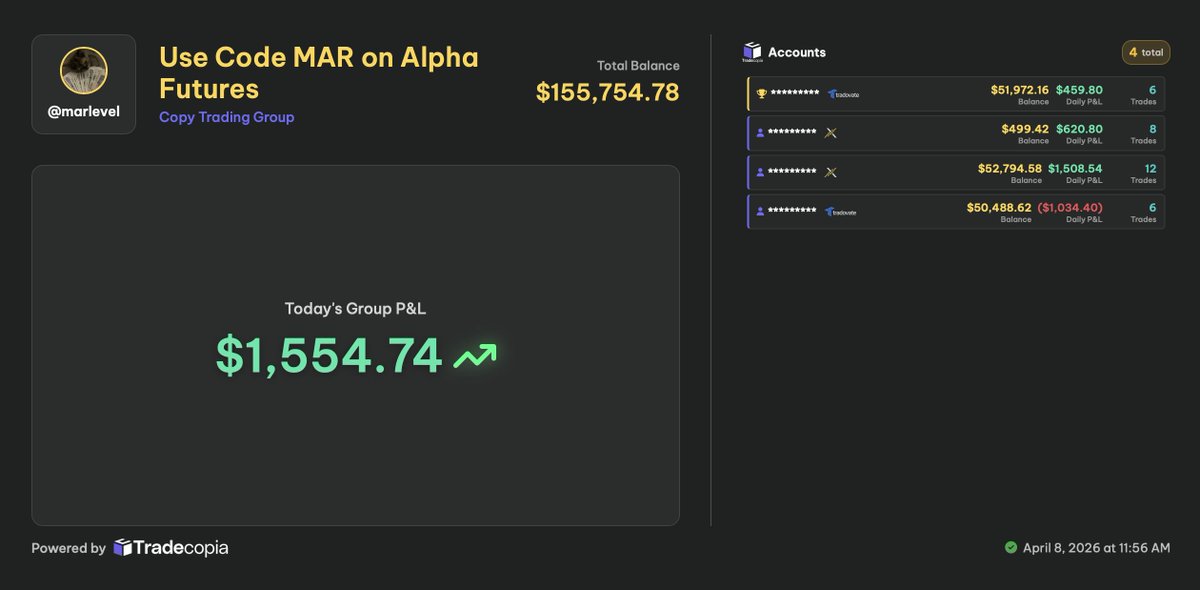This screenshot has height=590, width=1200.
Task: Click the trophy icon on the $51,972.16 account
Action: (x=761, y=94)
